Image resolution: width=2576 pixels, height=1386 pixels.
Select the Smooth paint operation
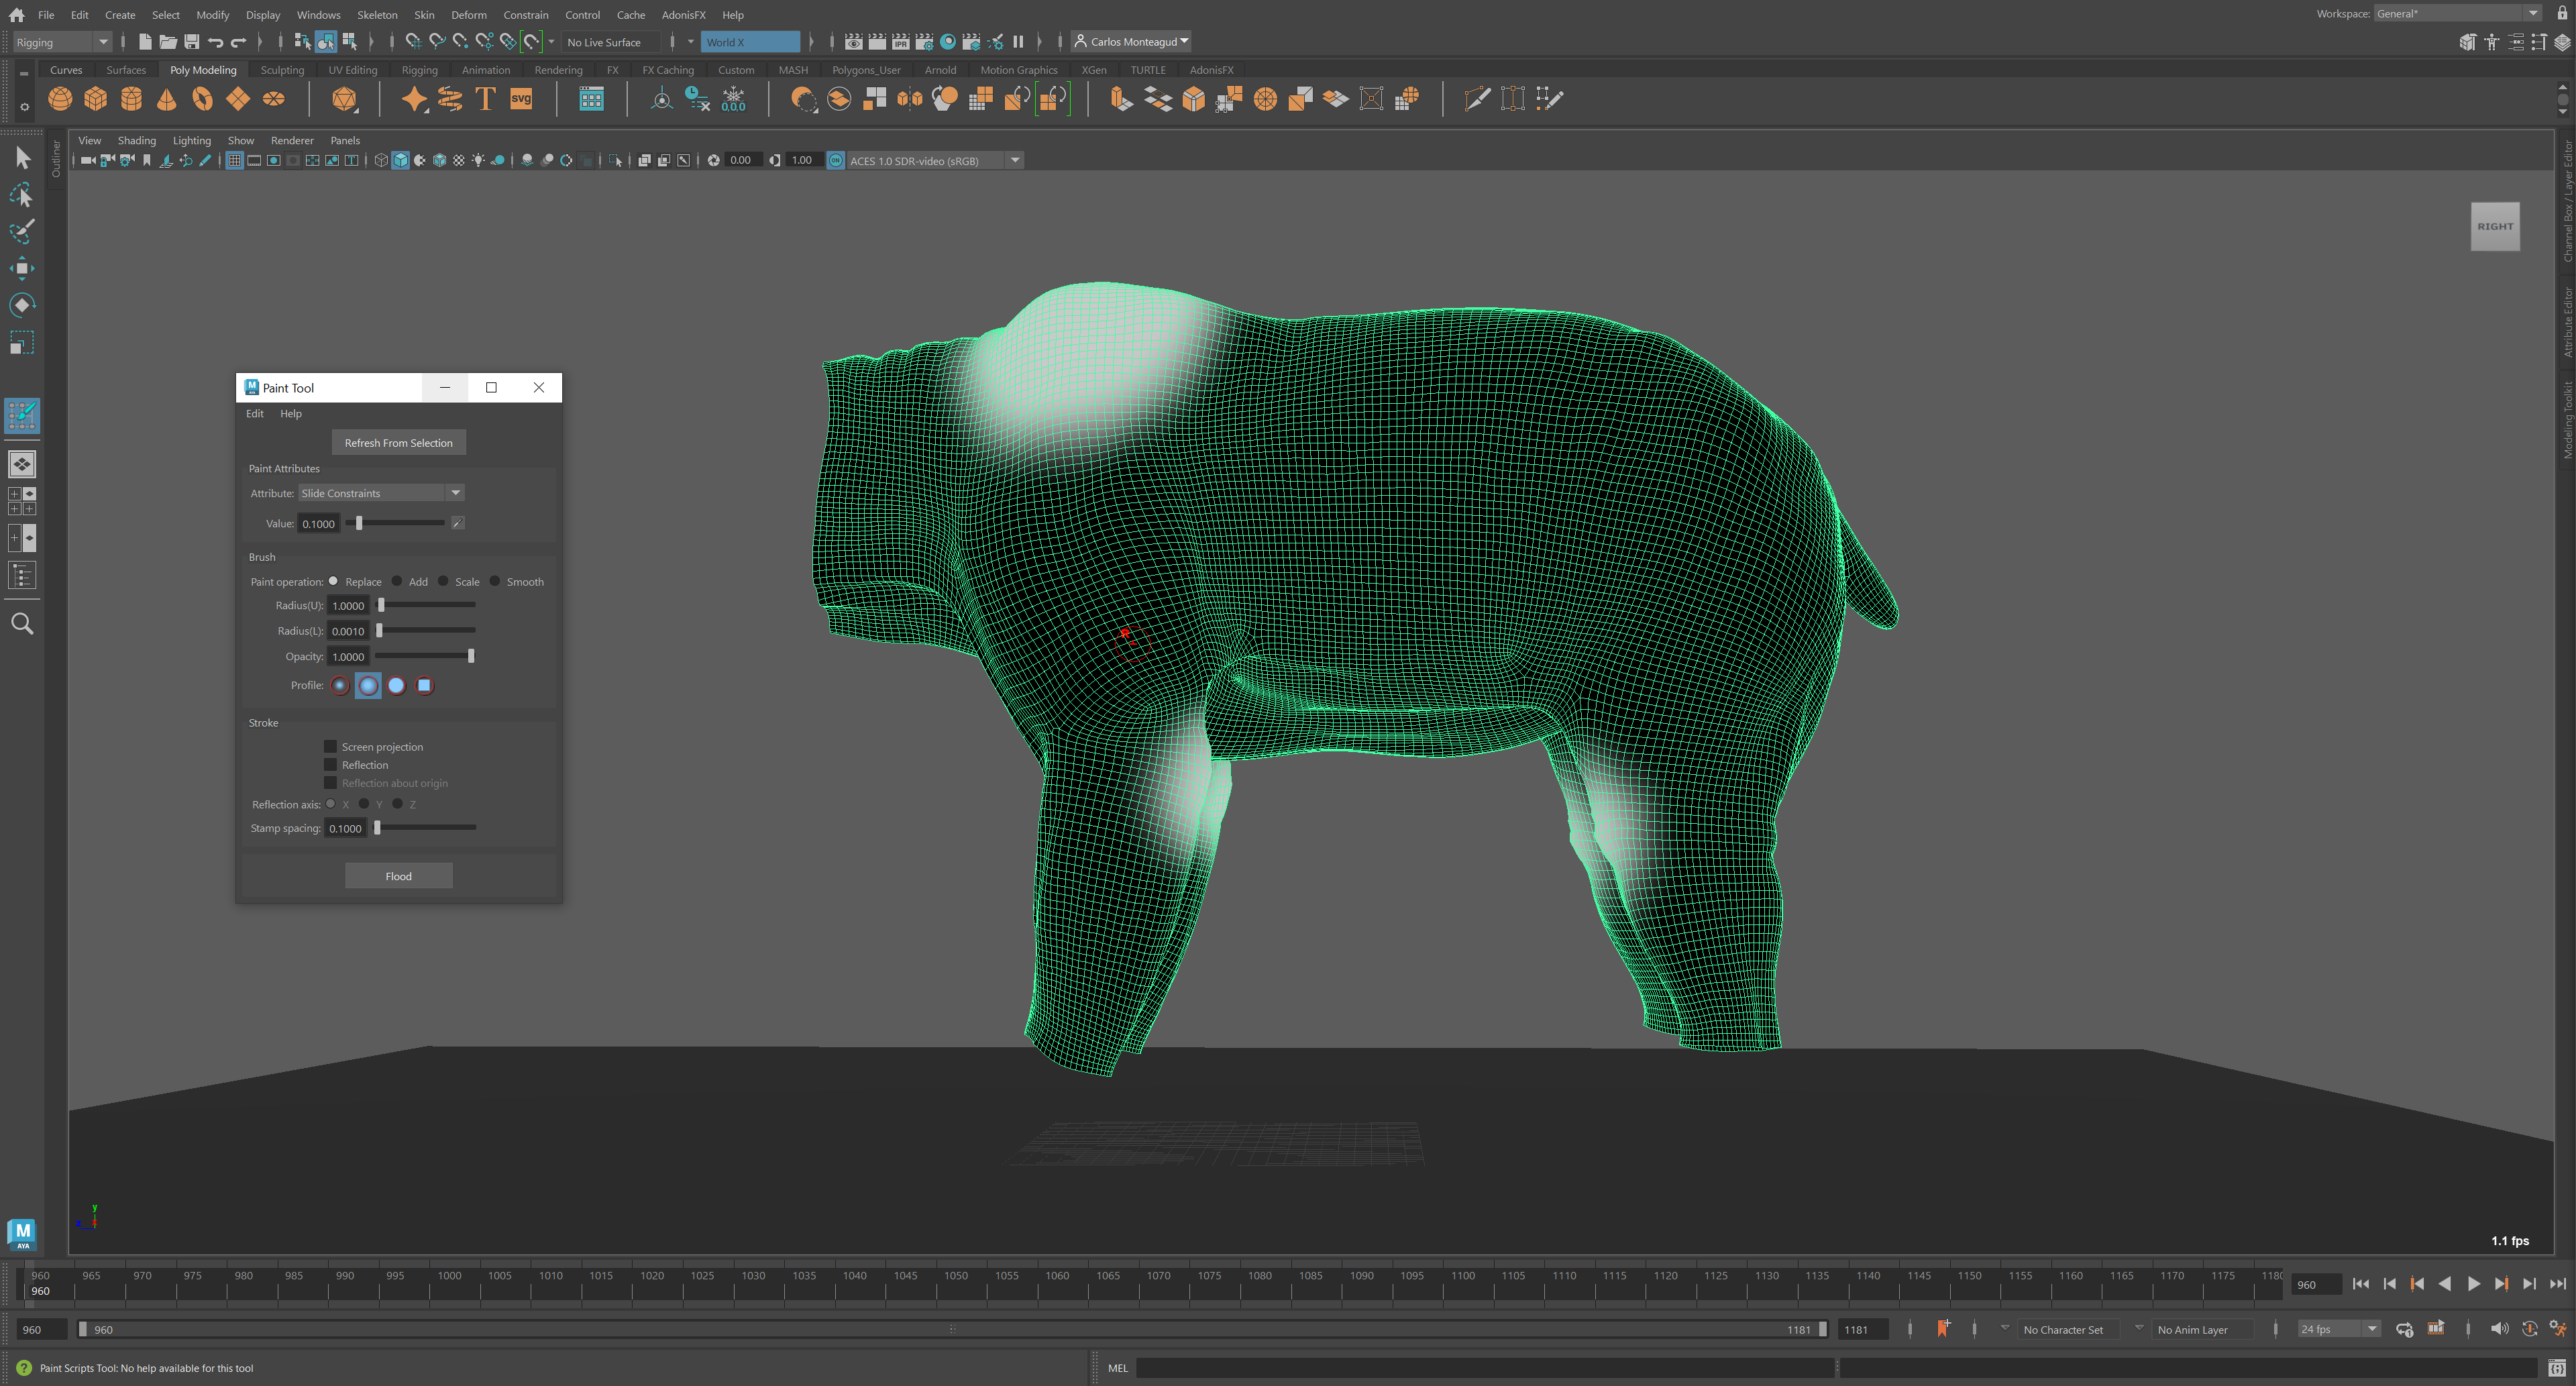coord(495,581)
